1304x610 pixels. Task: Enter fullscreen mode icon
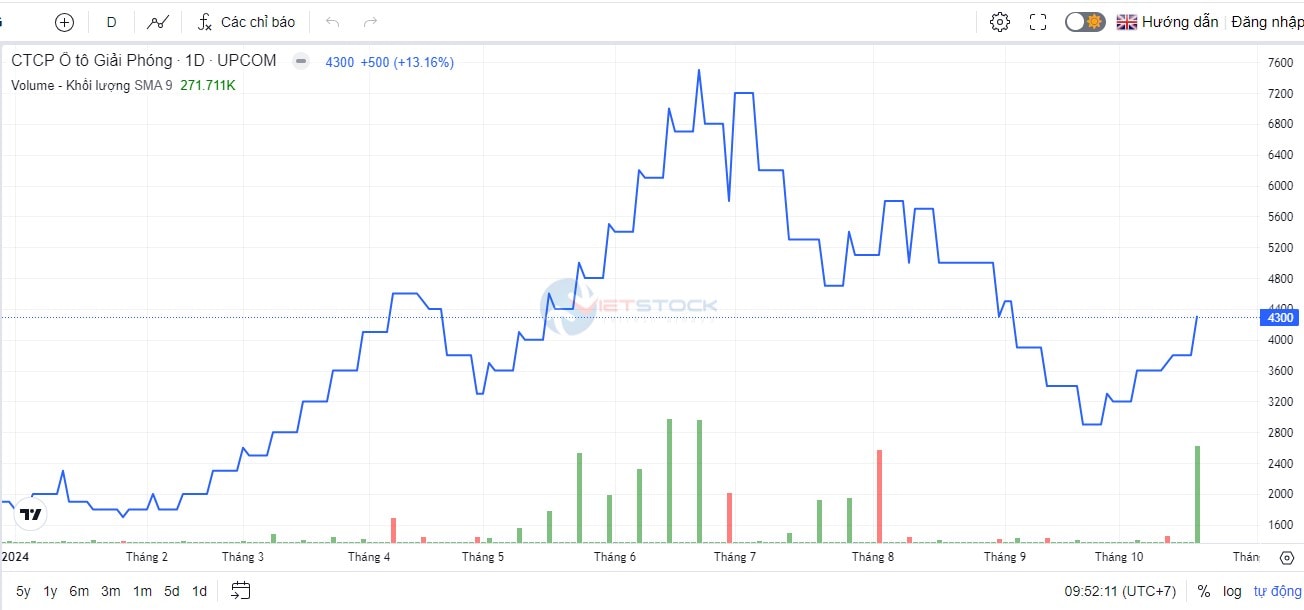(1038, 22)
